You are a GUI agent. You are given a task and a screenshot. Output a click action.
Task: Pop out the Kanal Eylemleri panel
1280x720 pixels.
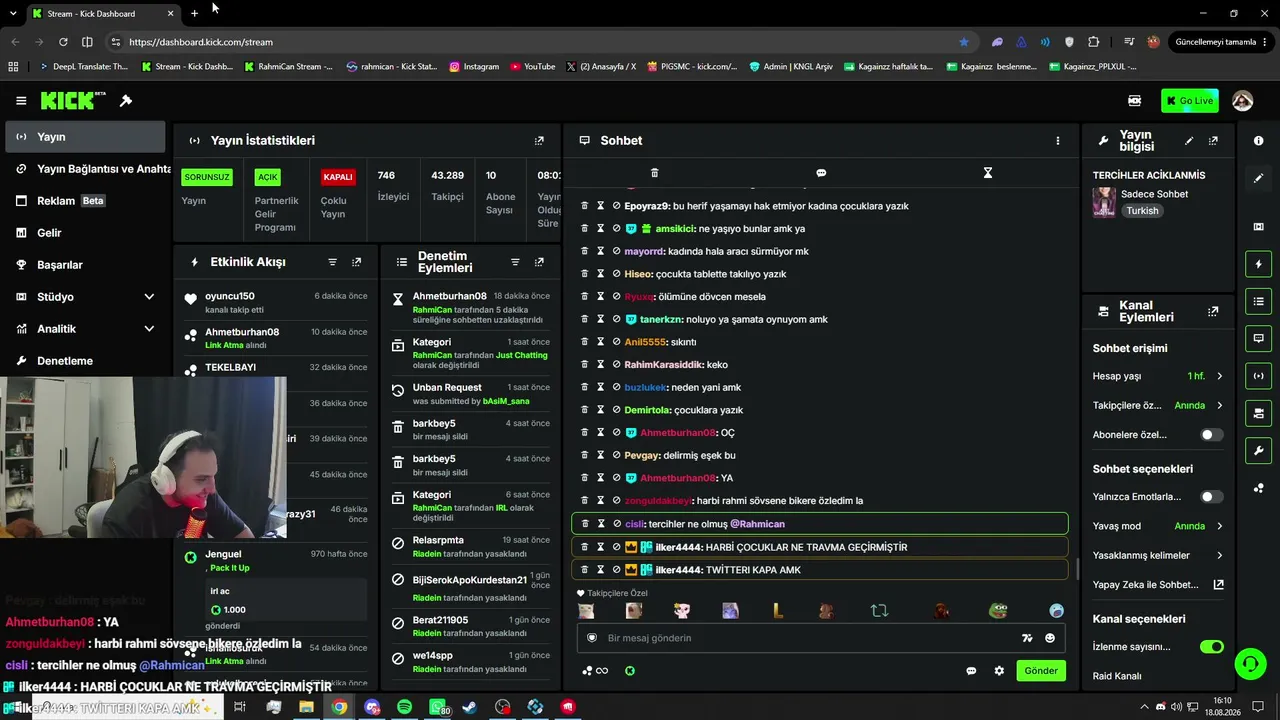(1213, 312)
